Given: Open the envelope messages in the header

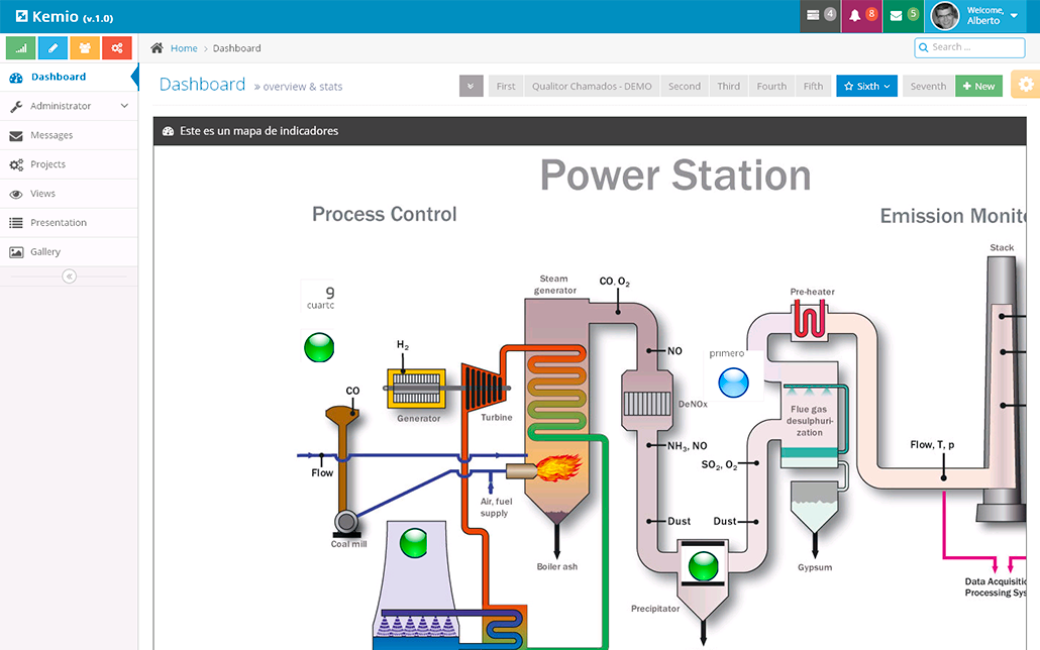Looking at the screenshot, I should 902,16.
